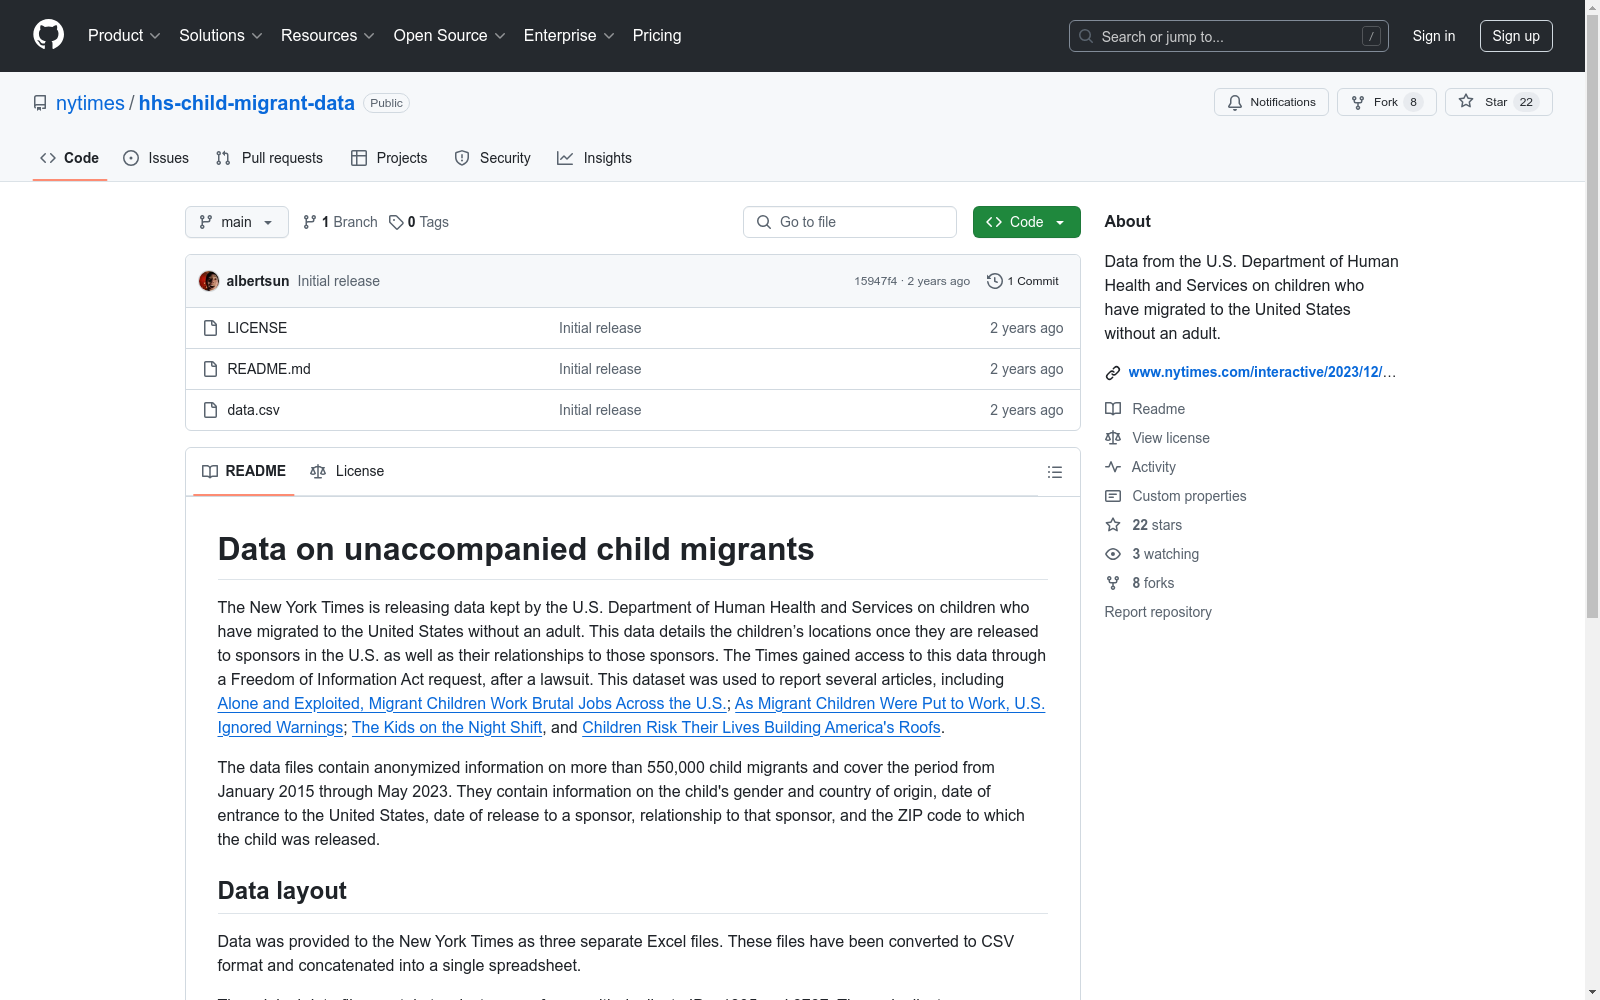Expand the Solutions menu
The height and width of the screenshot is (1000, 1600).
(221, 36)
